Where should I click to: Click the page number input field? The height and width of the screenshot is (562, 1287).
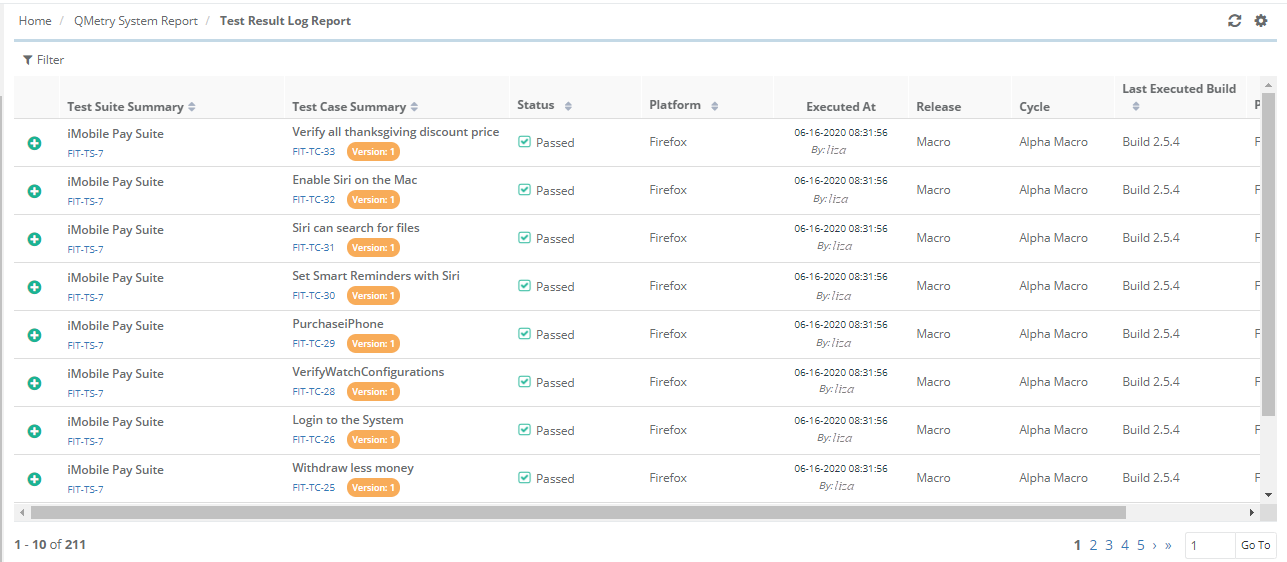[x=1208, y=545]
